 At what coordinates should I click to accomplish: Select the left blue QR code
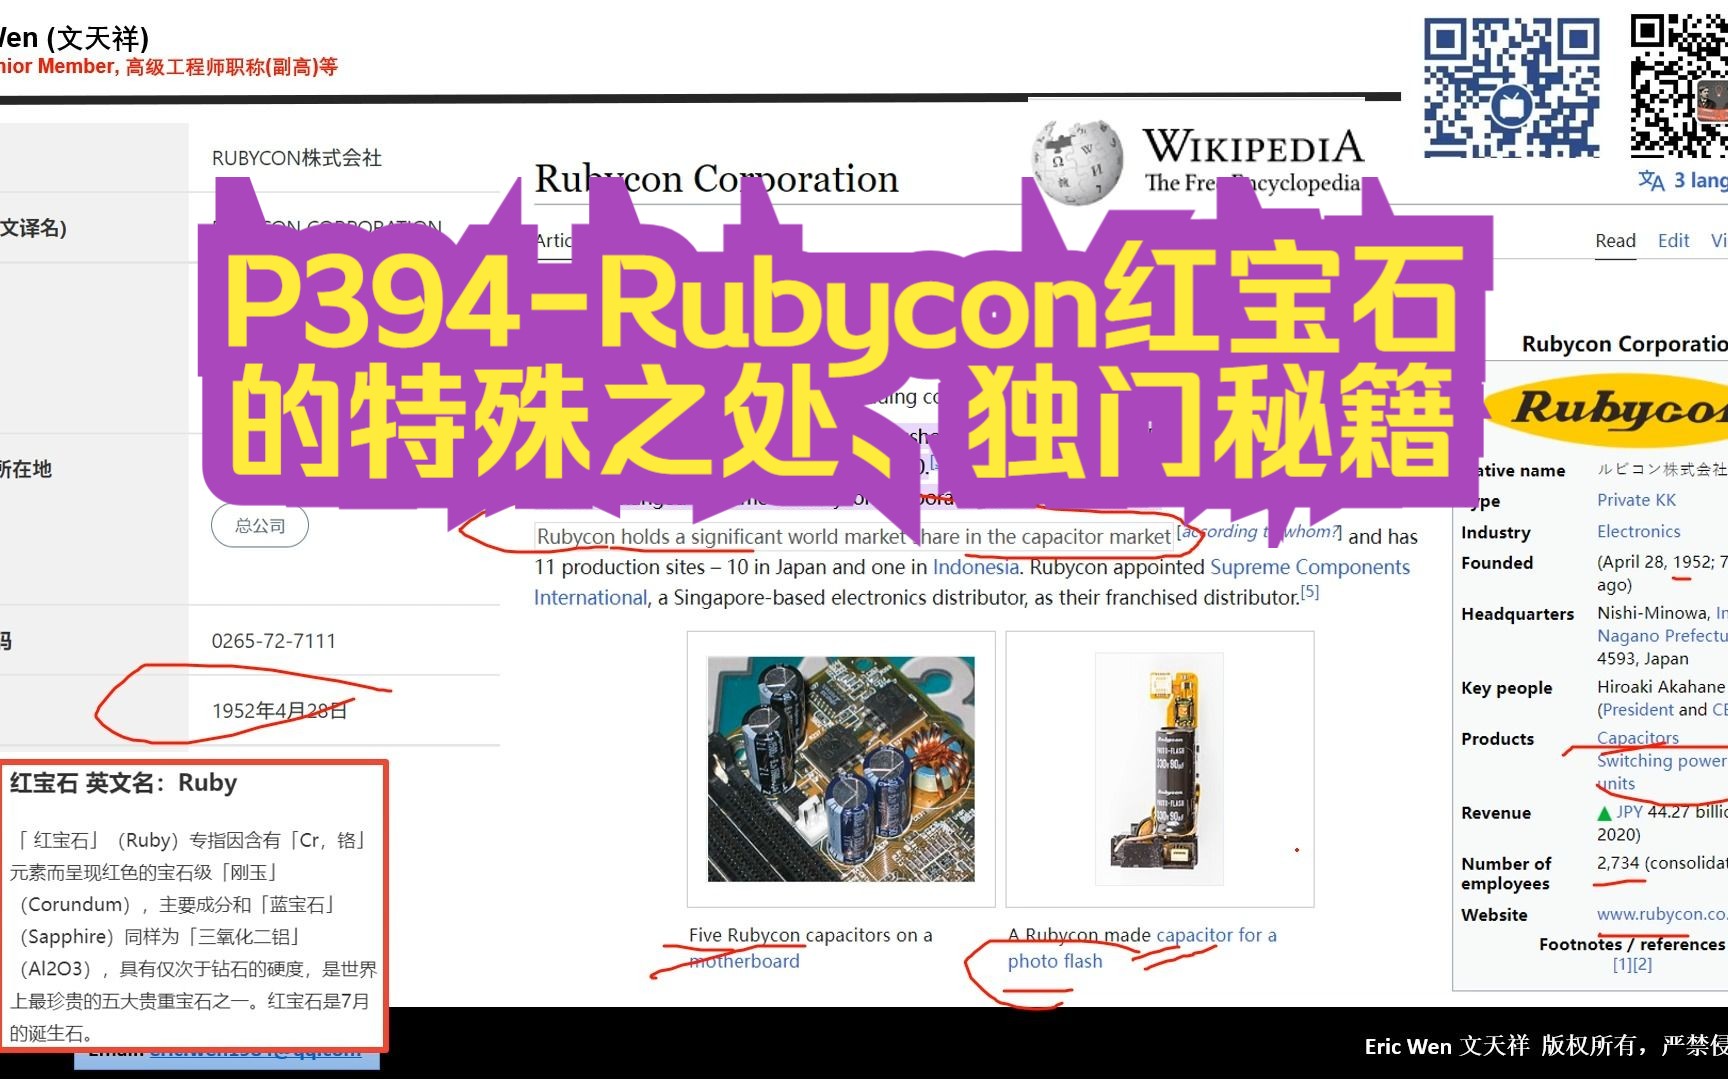point(1512,87)
